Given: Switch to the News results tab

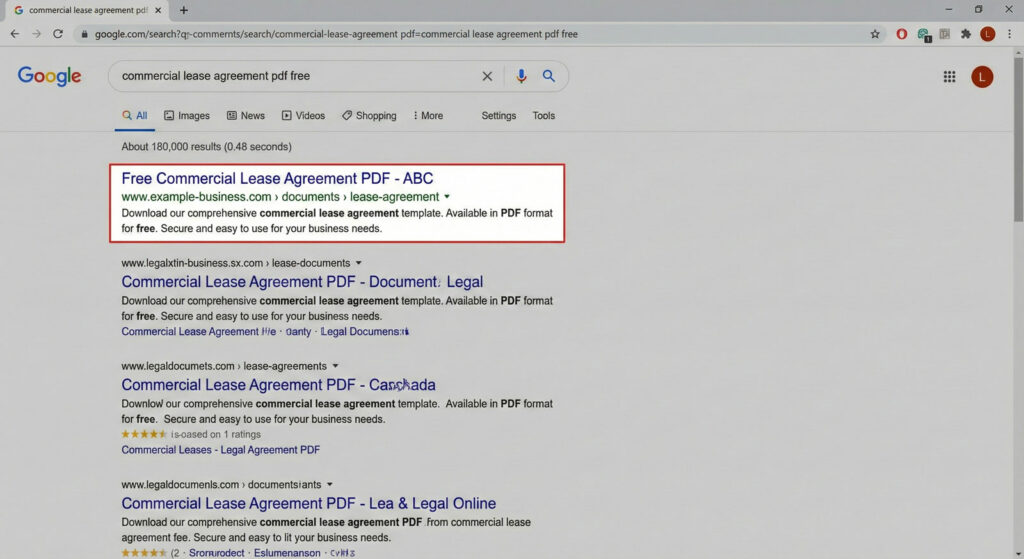Looking at the screenshot, I should (246, 116).
